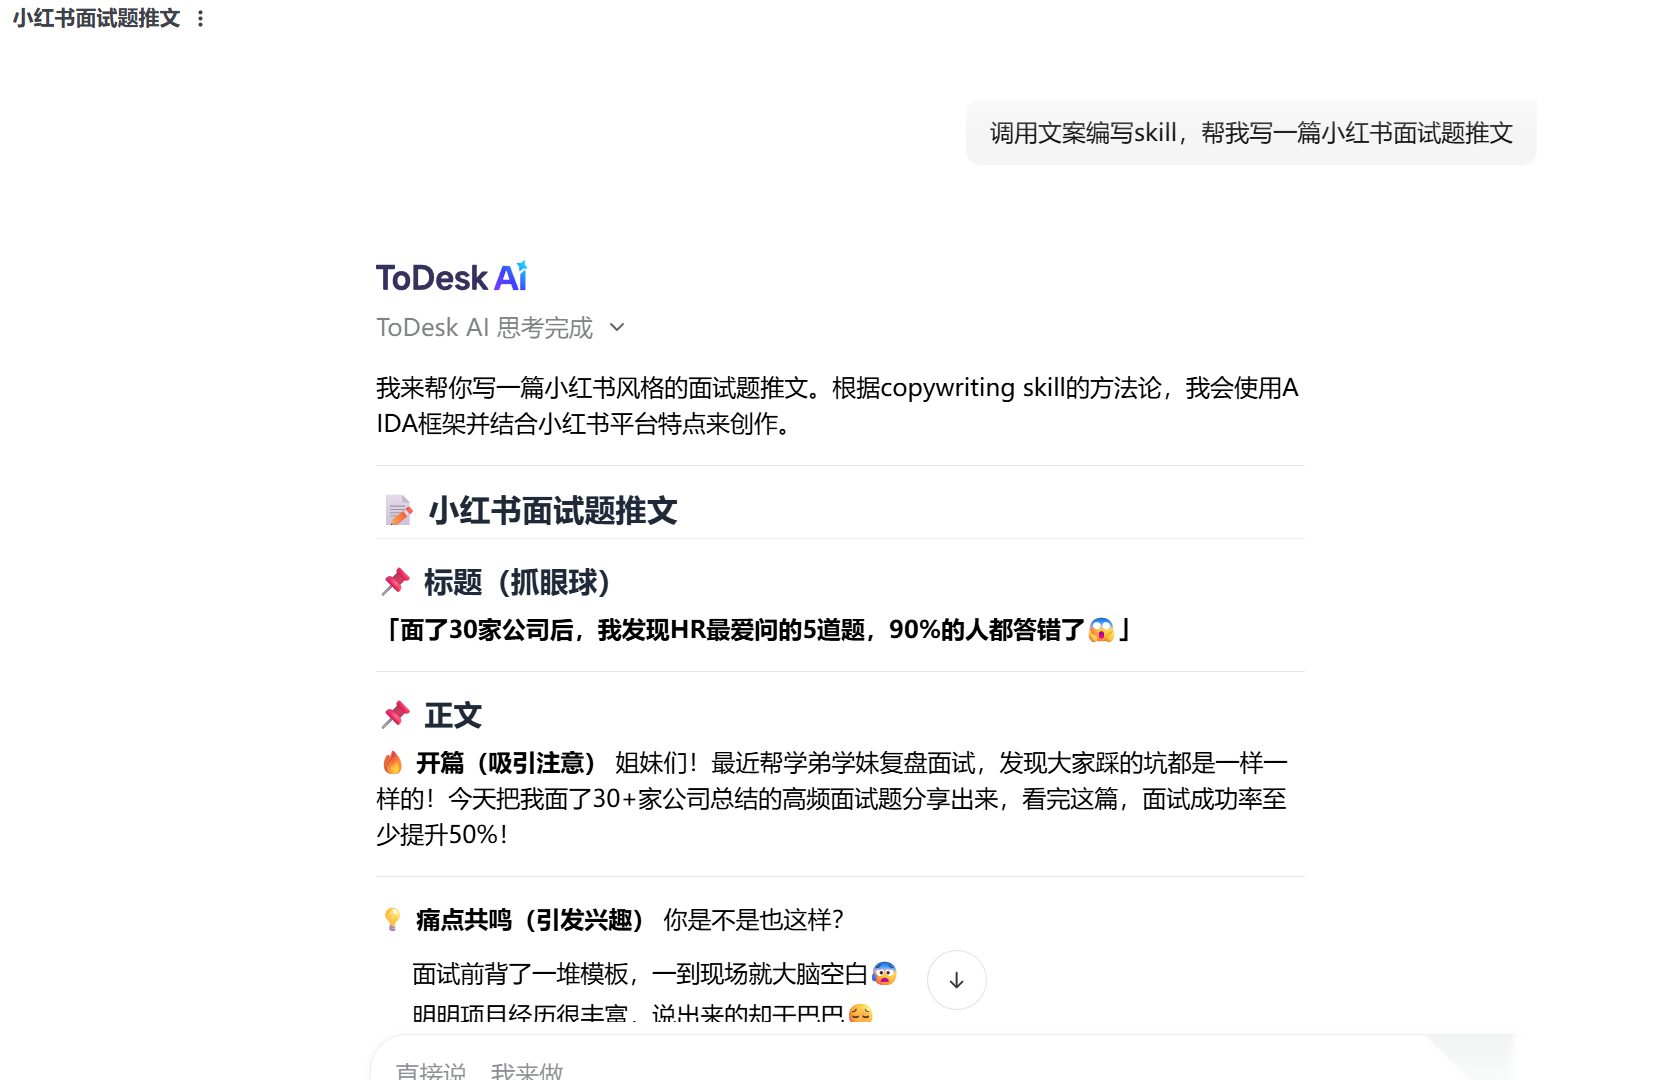This screenshot has height=1080, width=1665.
Task: Click the 正文 heading
Action: coord(453,715)
